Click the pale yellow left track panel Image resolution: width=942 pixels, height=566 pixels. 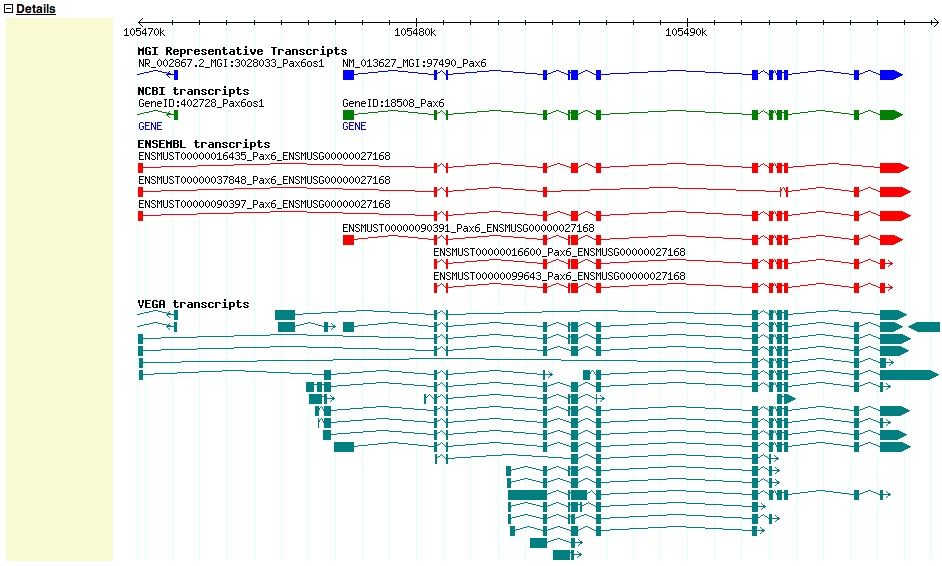tap(59, 289)
